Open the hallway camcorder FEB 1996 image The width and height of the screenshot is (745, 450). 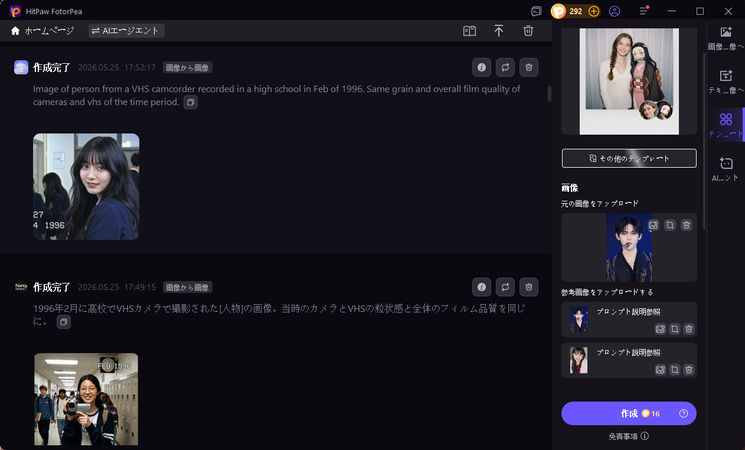coord(86,399)
